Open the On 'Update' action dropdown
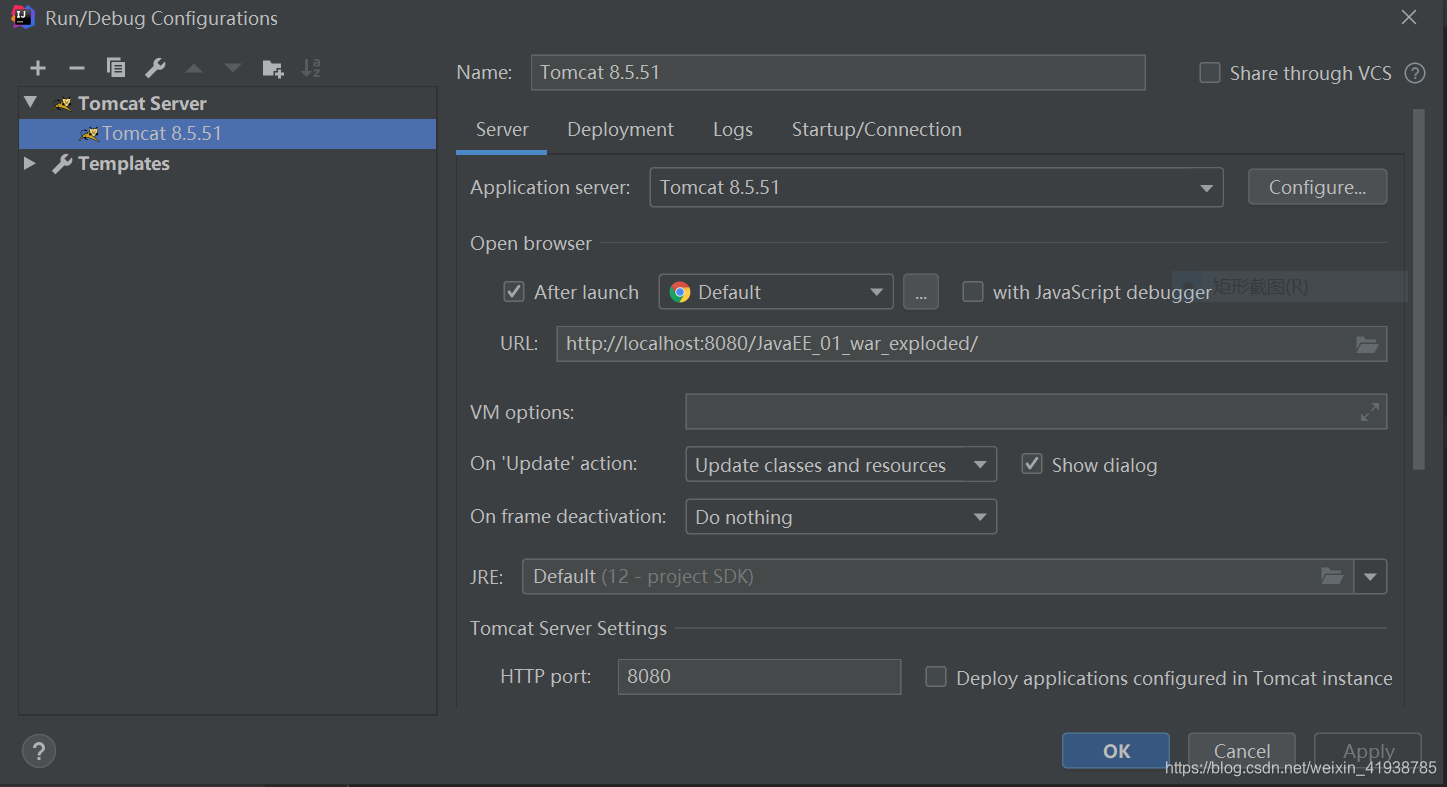The image size is (1447, 787). pyautogui.click(x=841, y=465)
